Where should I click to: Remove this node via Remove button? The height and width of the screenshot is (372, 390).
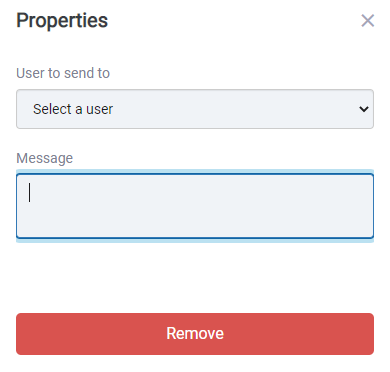tap(195, 334)
